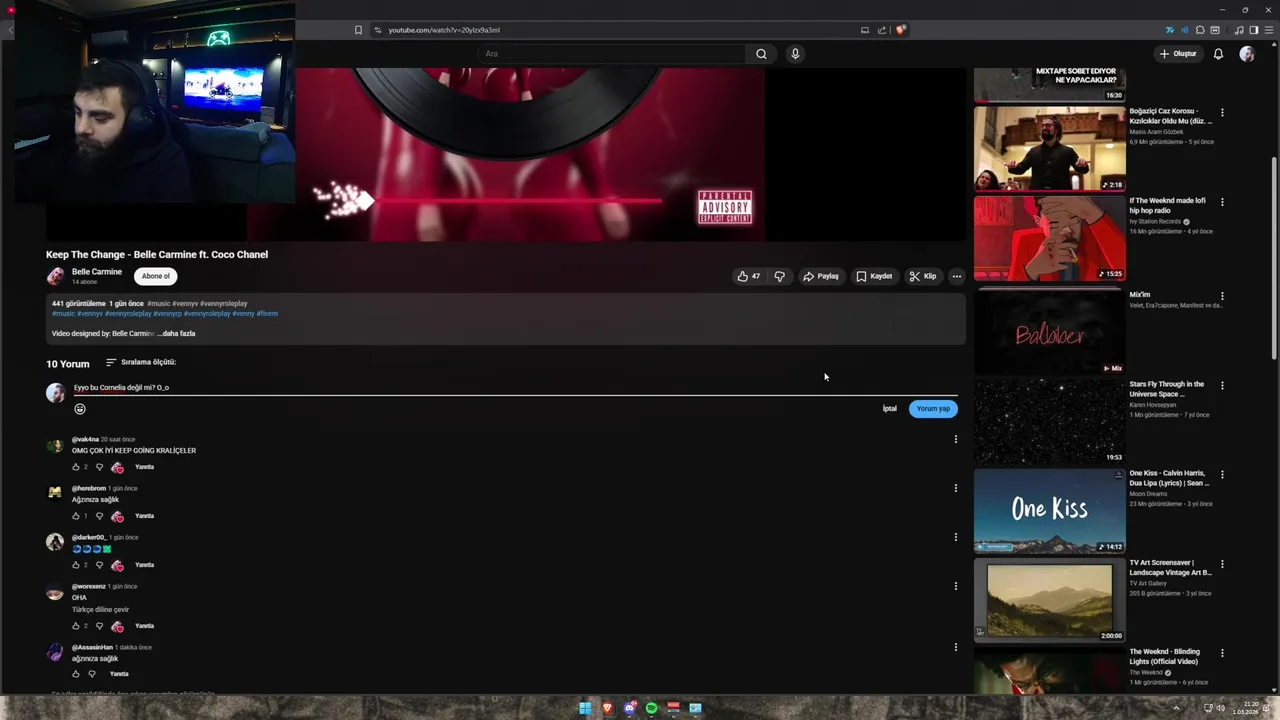This screenshot has width=1280, height=720.
Task: Click the browser address bar URL
Action: [444, 30]
